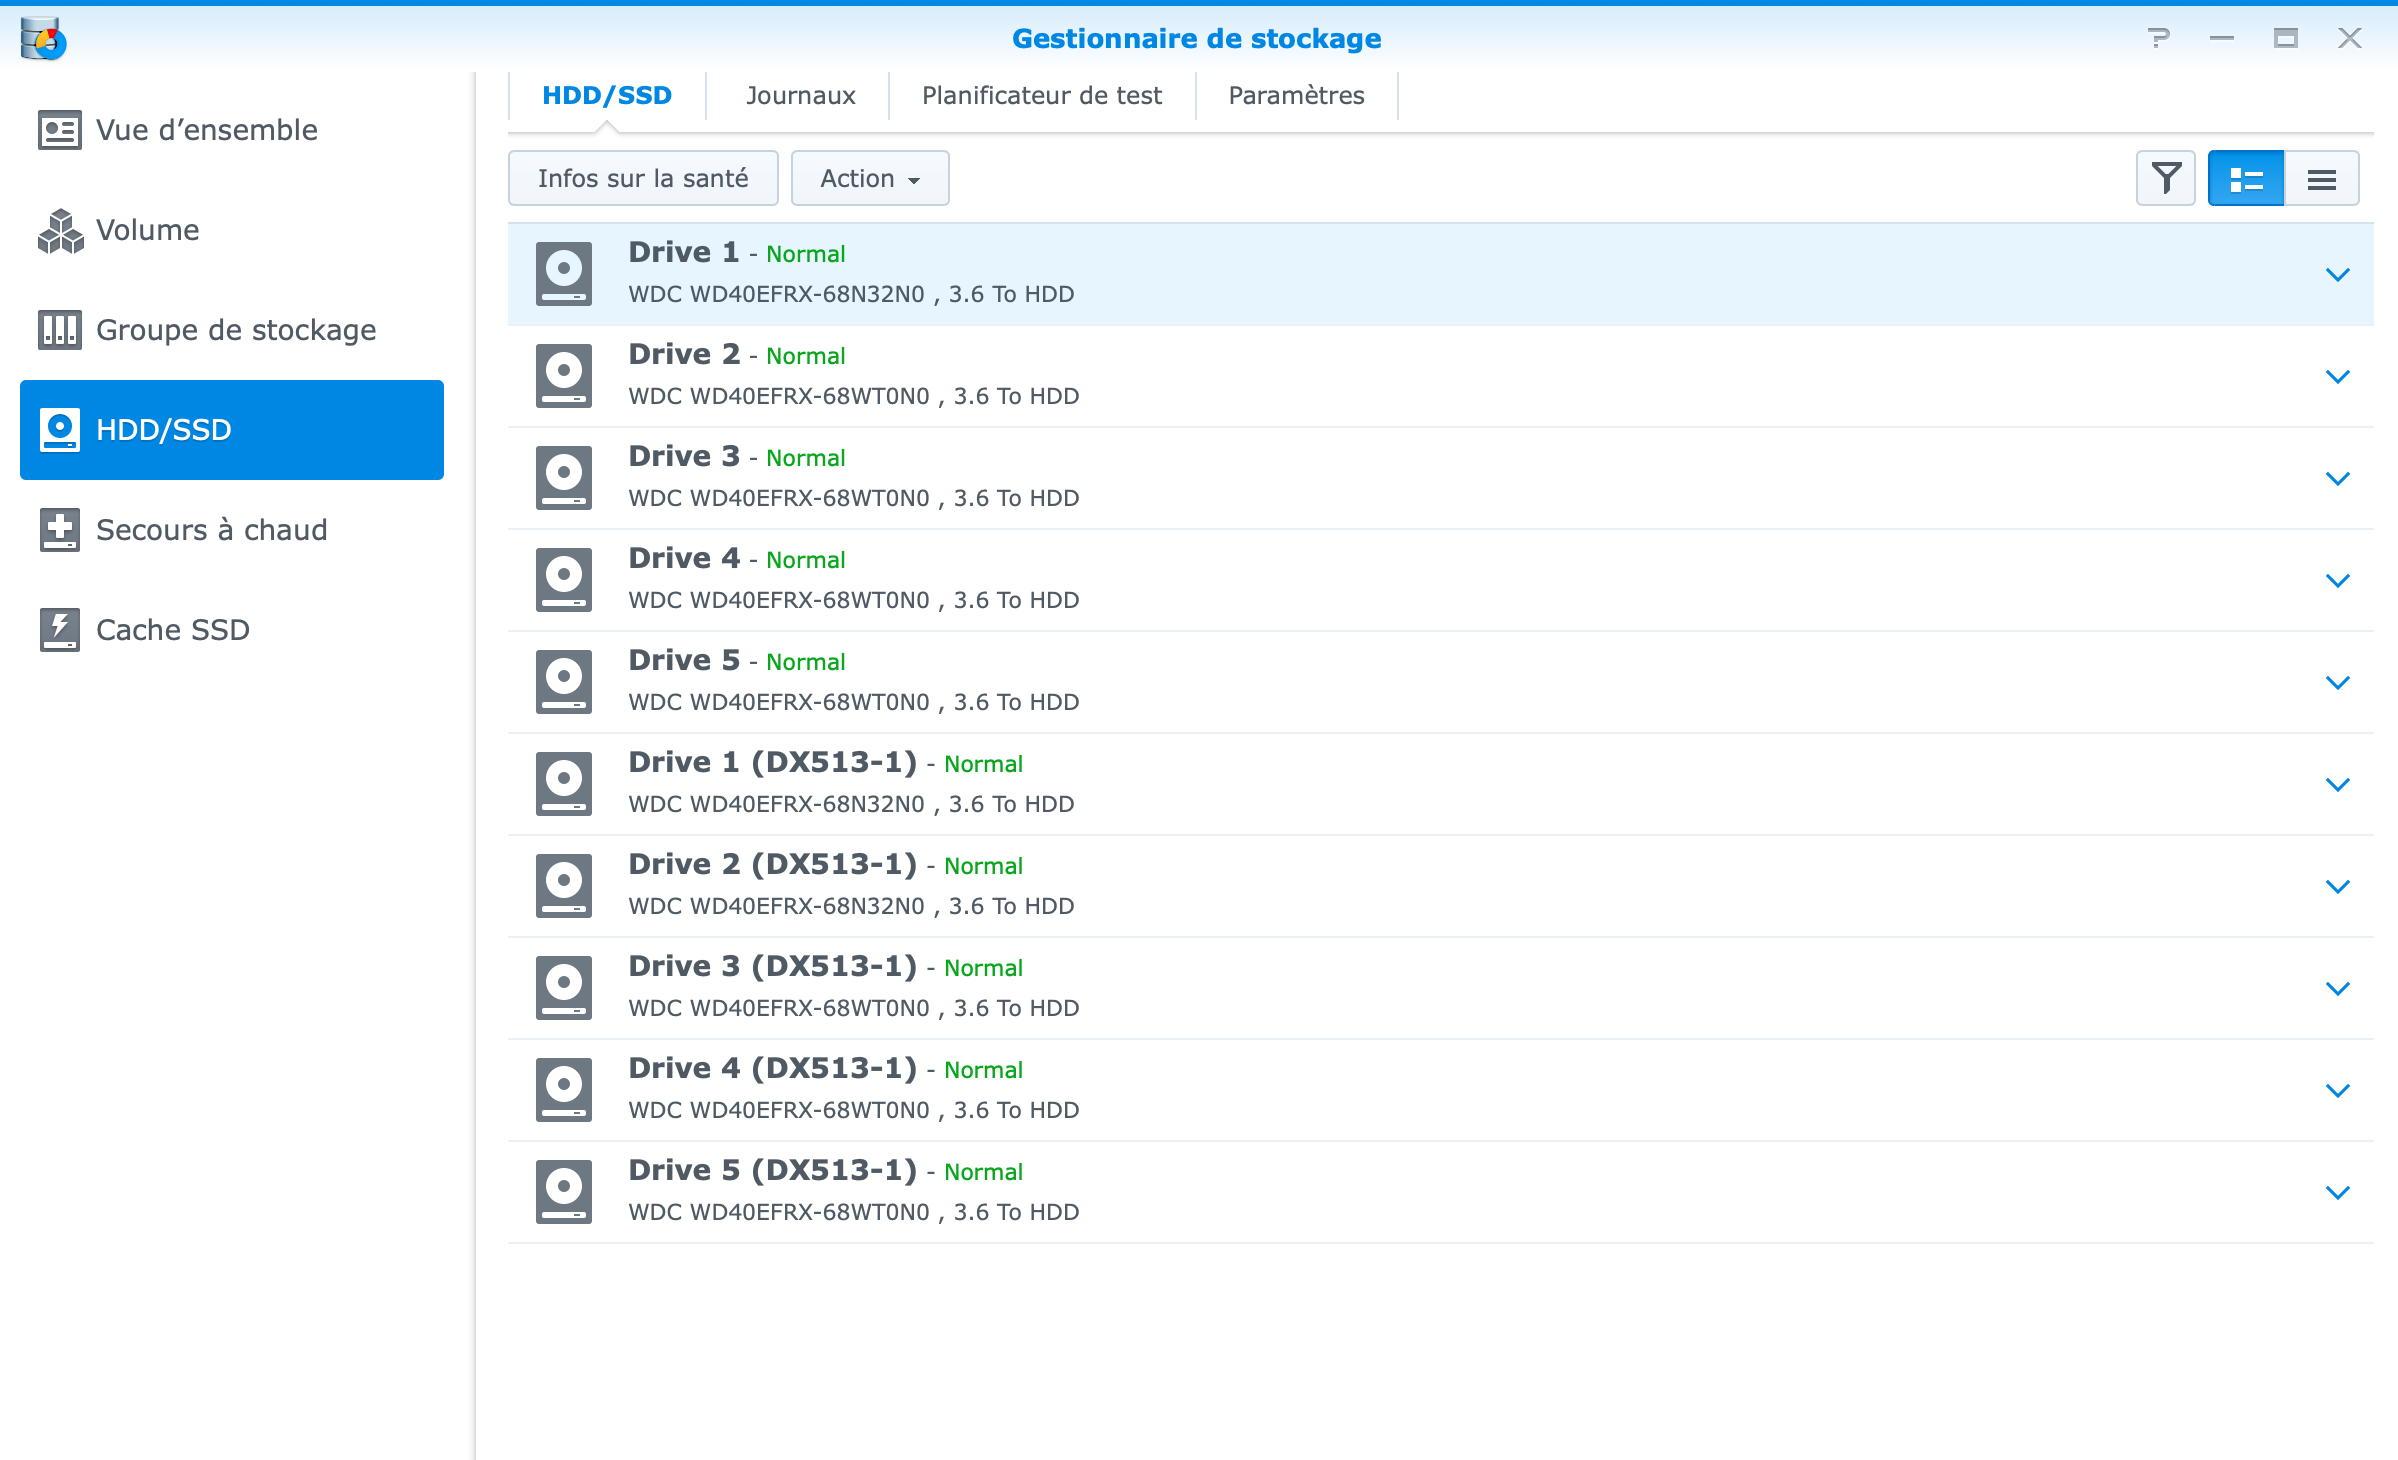Go to Volume section in sidebar

click(147, 230)
